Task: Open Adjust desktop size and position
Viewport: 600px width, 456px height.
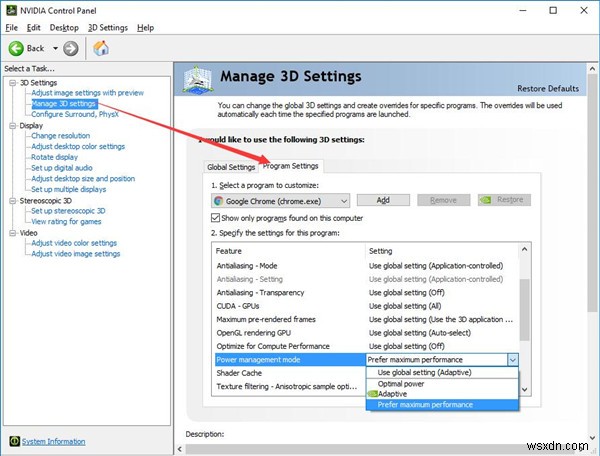Action: (x=83, y=178)
